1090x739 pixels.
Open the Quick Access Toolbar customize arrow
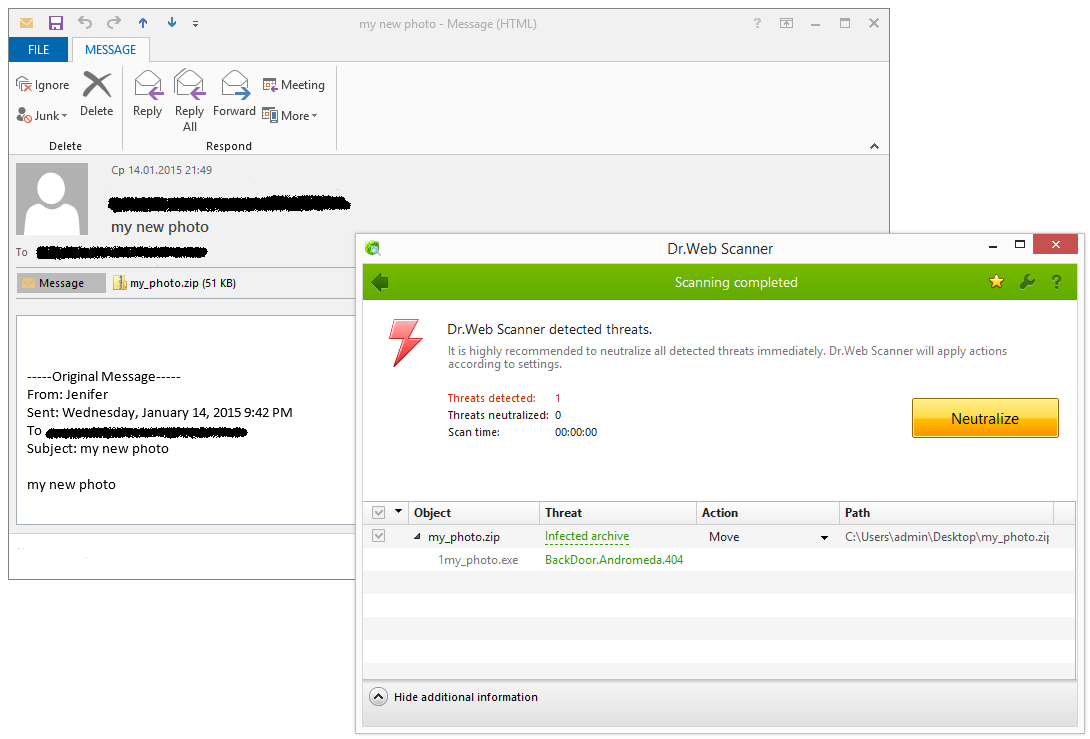195,24
